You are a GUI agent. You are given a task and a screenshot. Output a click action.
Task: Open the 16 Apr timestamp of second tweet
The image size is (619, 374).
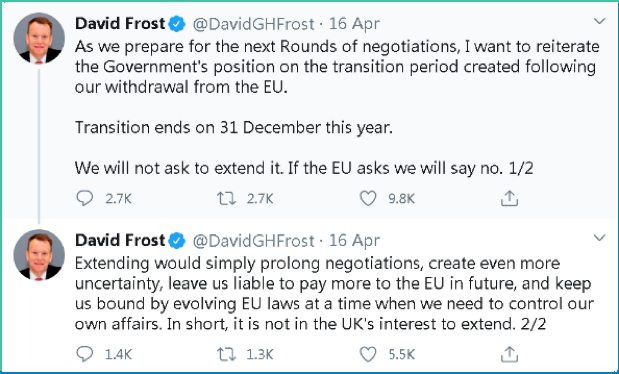click(354, 241)
